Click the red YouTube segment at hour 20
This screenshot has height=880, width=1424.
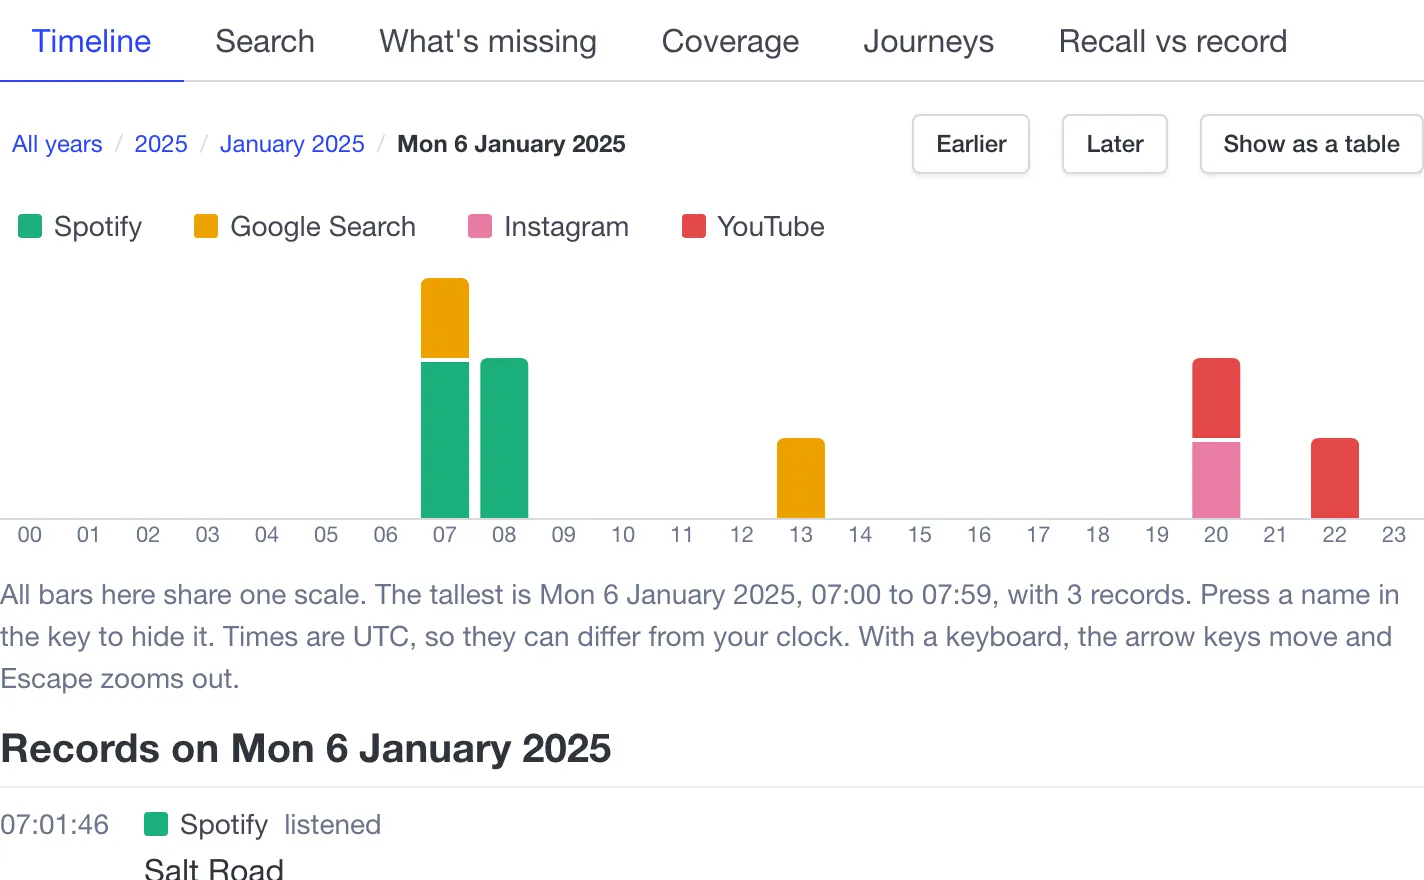click(1216, 398)
